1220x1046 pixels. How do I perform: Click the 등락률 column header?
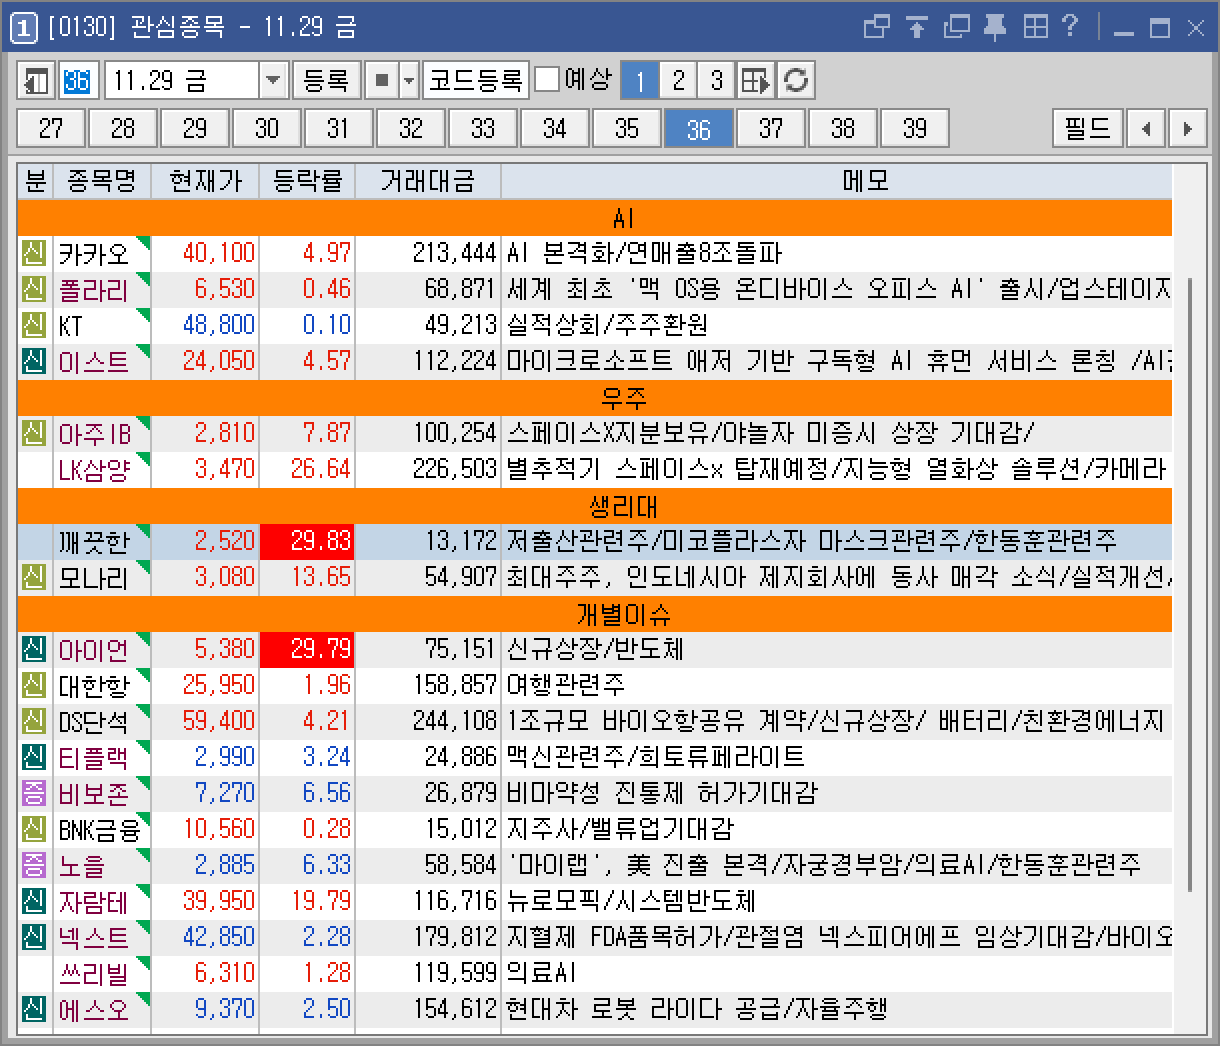pos(307,181)
